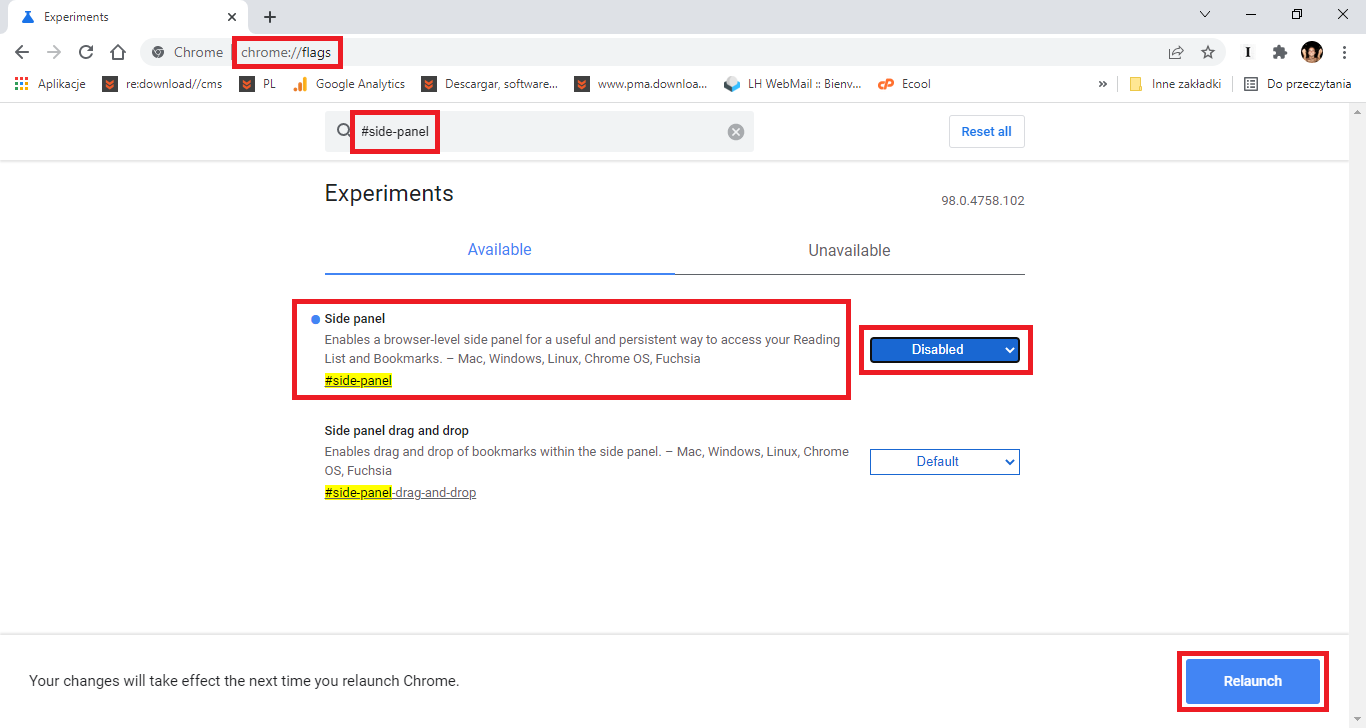
Task: Click the flags search field
Action: (x=539, y=131)
